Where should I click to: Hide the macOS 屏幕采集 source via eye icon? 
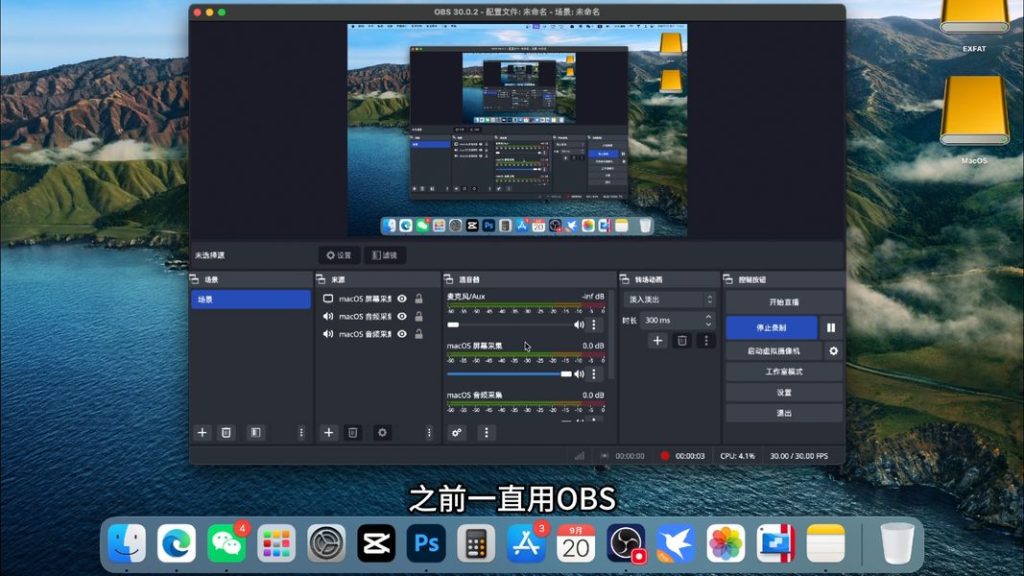(402, 298)
